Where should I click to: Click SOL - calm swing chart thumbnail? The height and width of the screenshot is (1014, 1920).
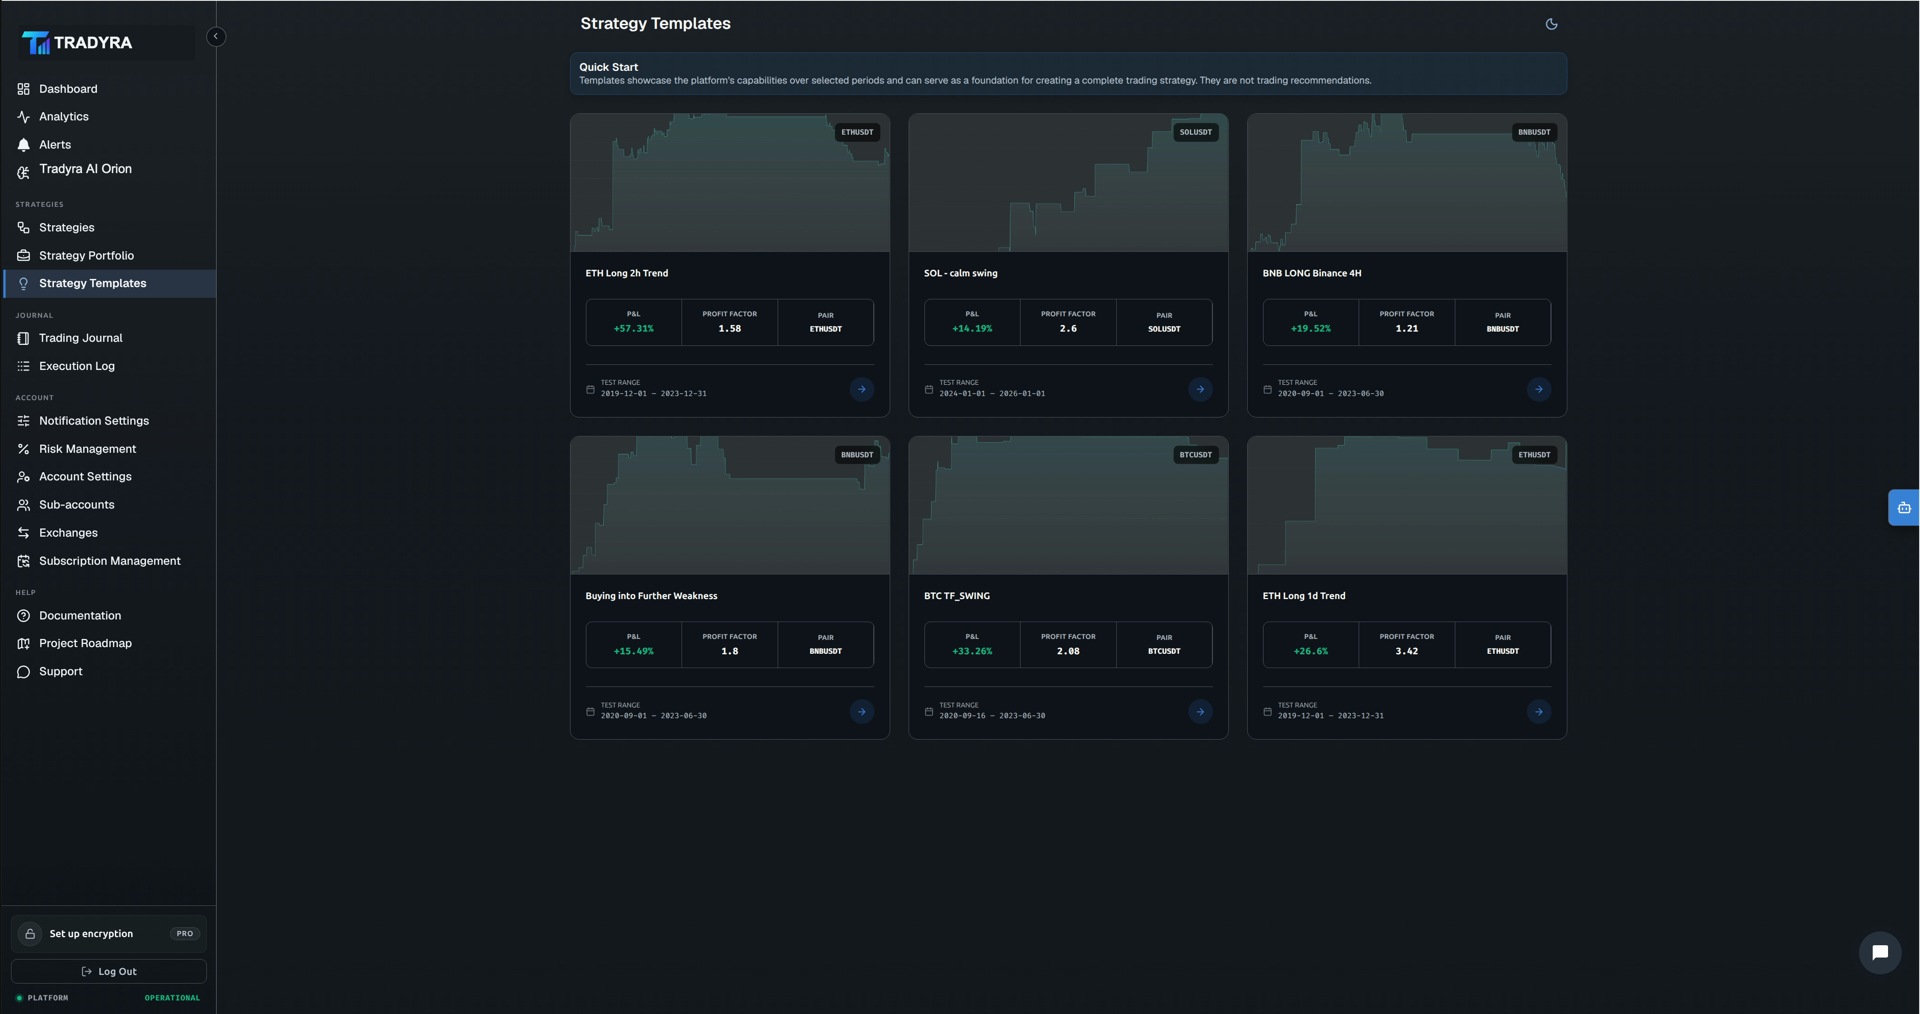[1068, 183]
